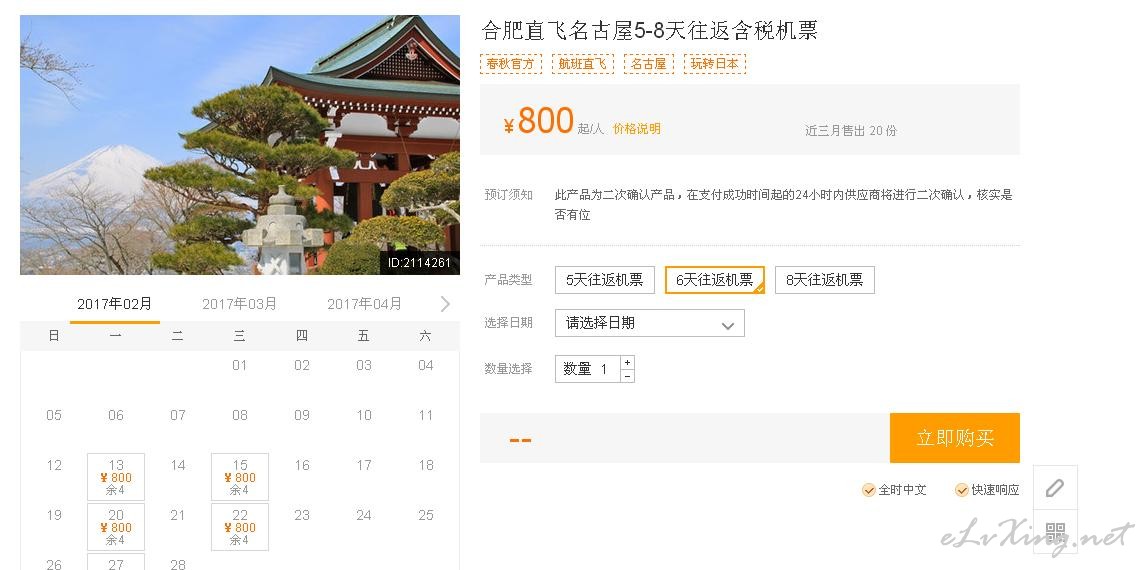Screen dimensions: 1145x570
Task: Click the 玩转日本 tag
Action: click(714, 63)
